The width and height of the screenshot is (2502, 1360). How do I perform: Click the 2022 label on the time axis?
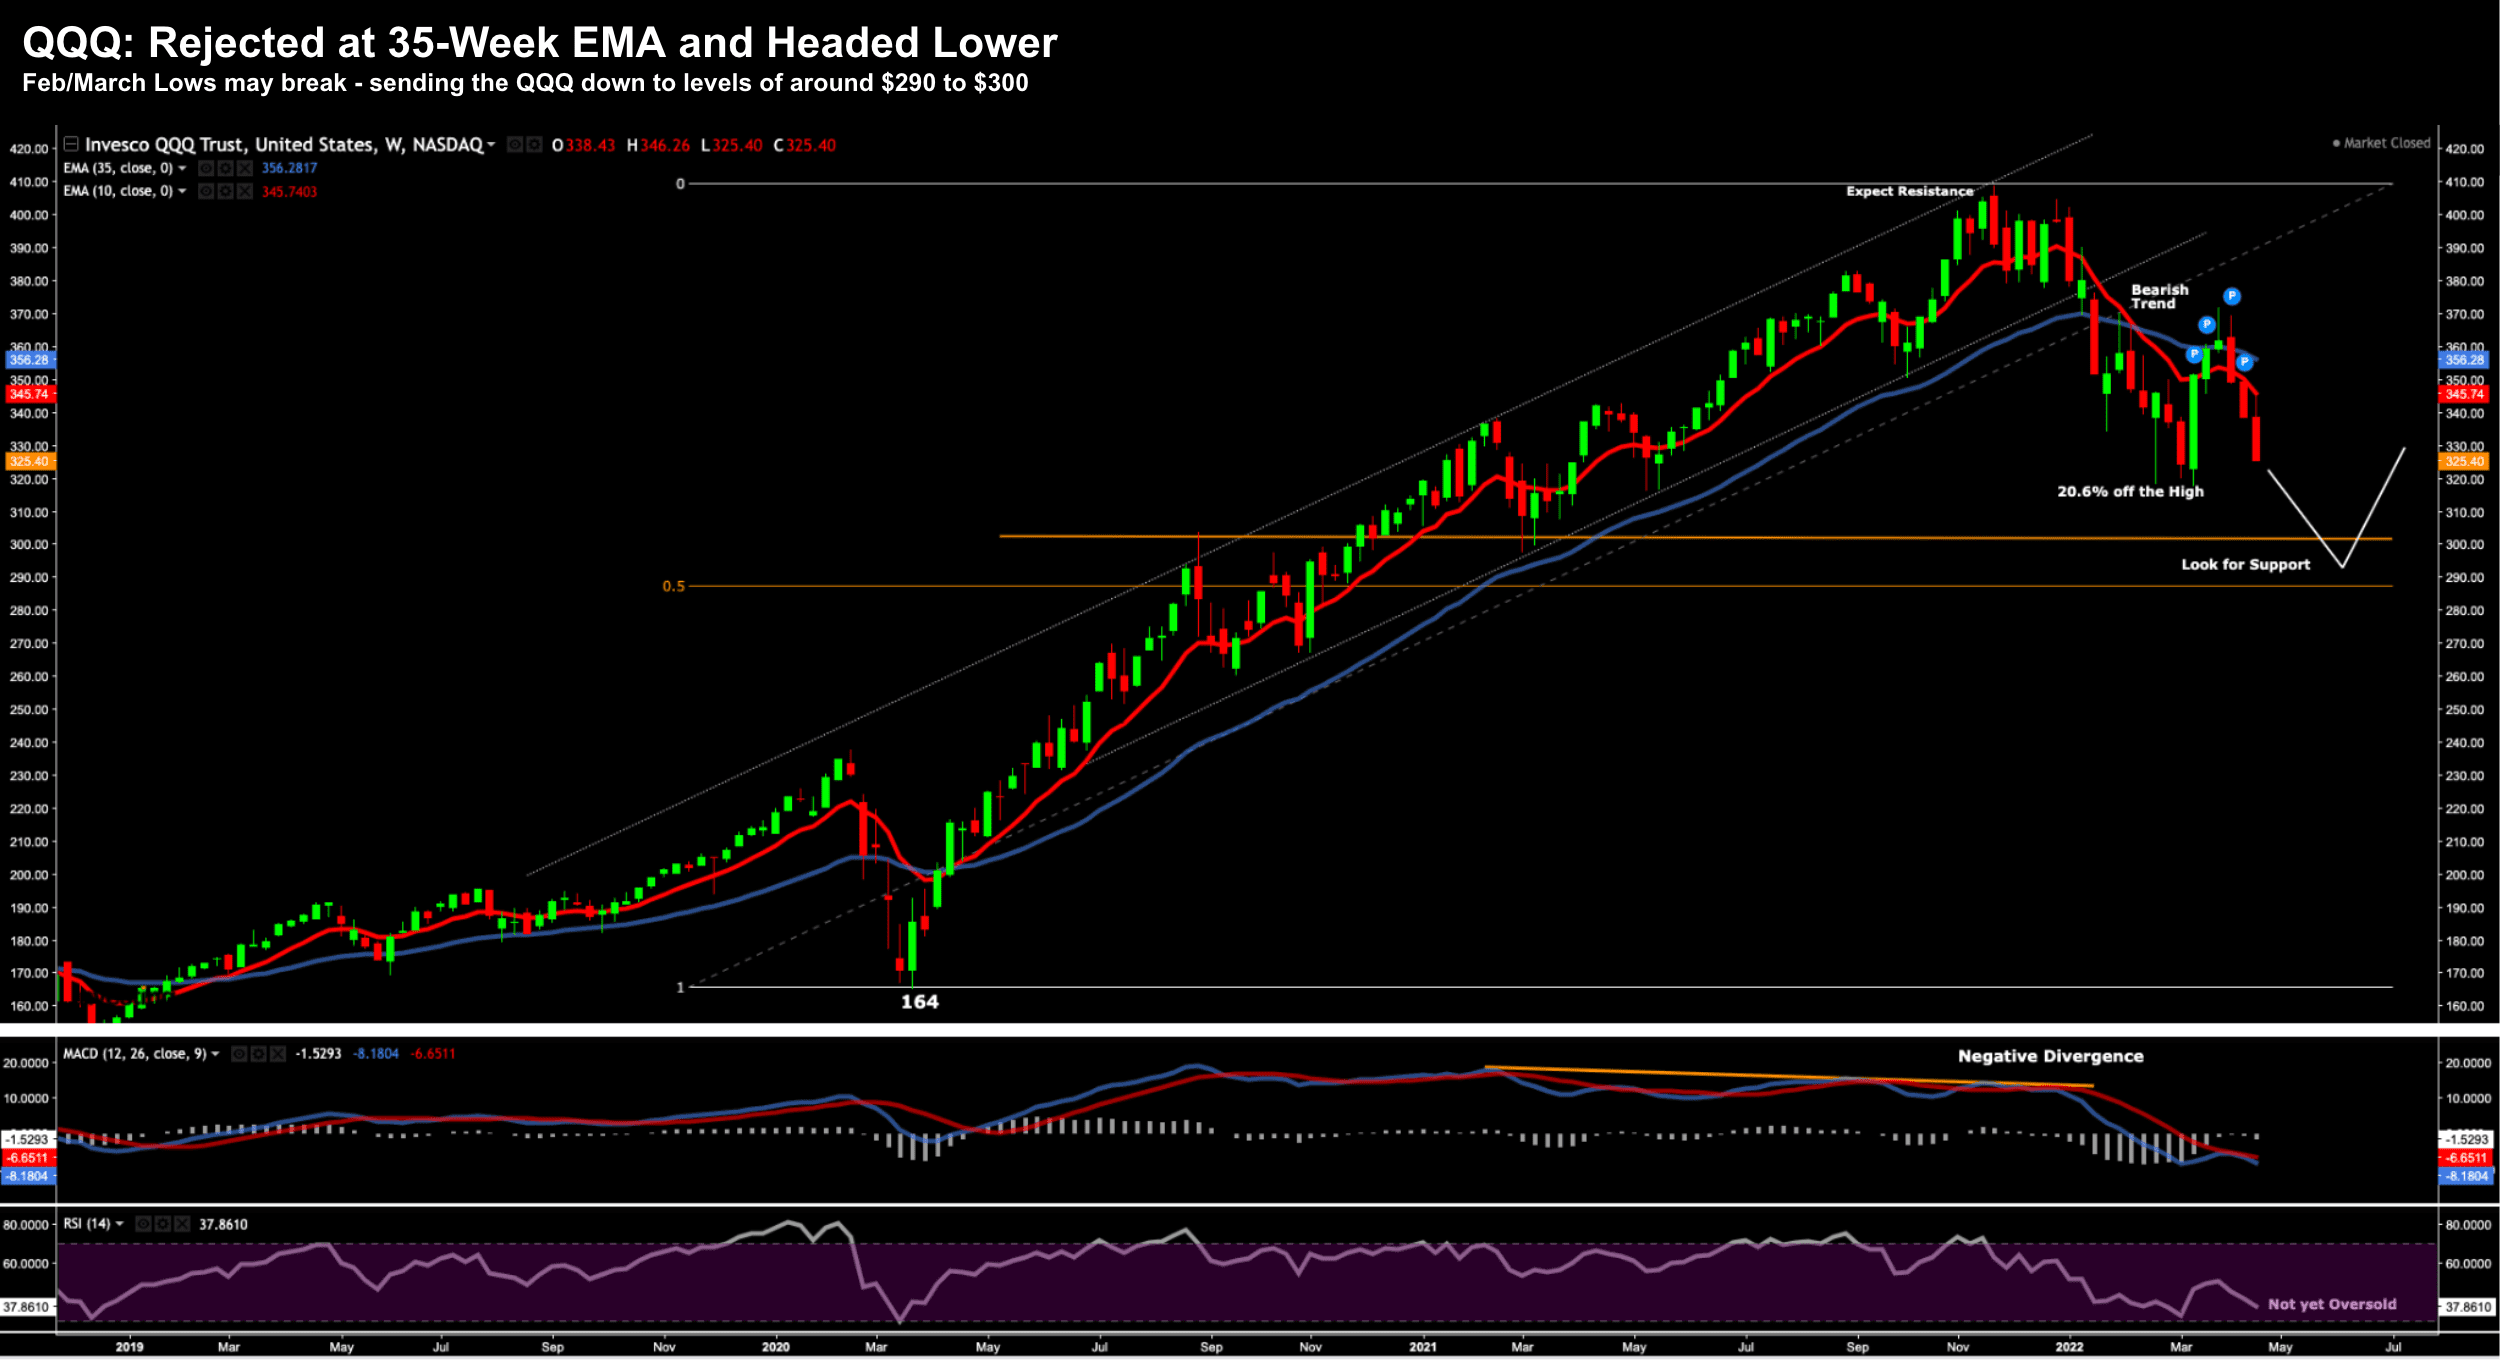pos(2069,1347)
